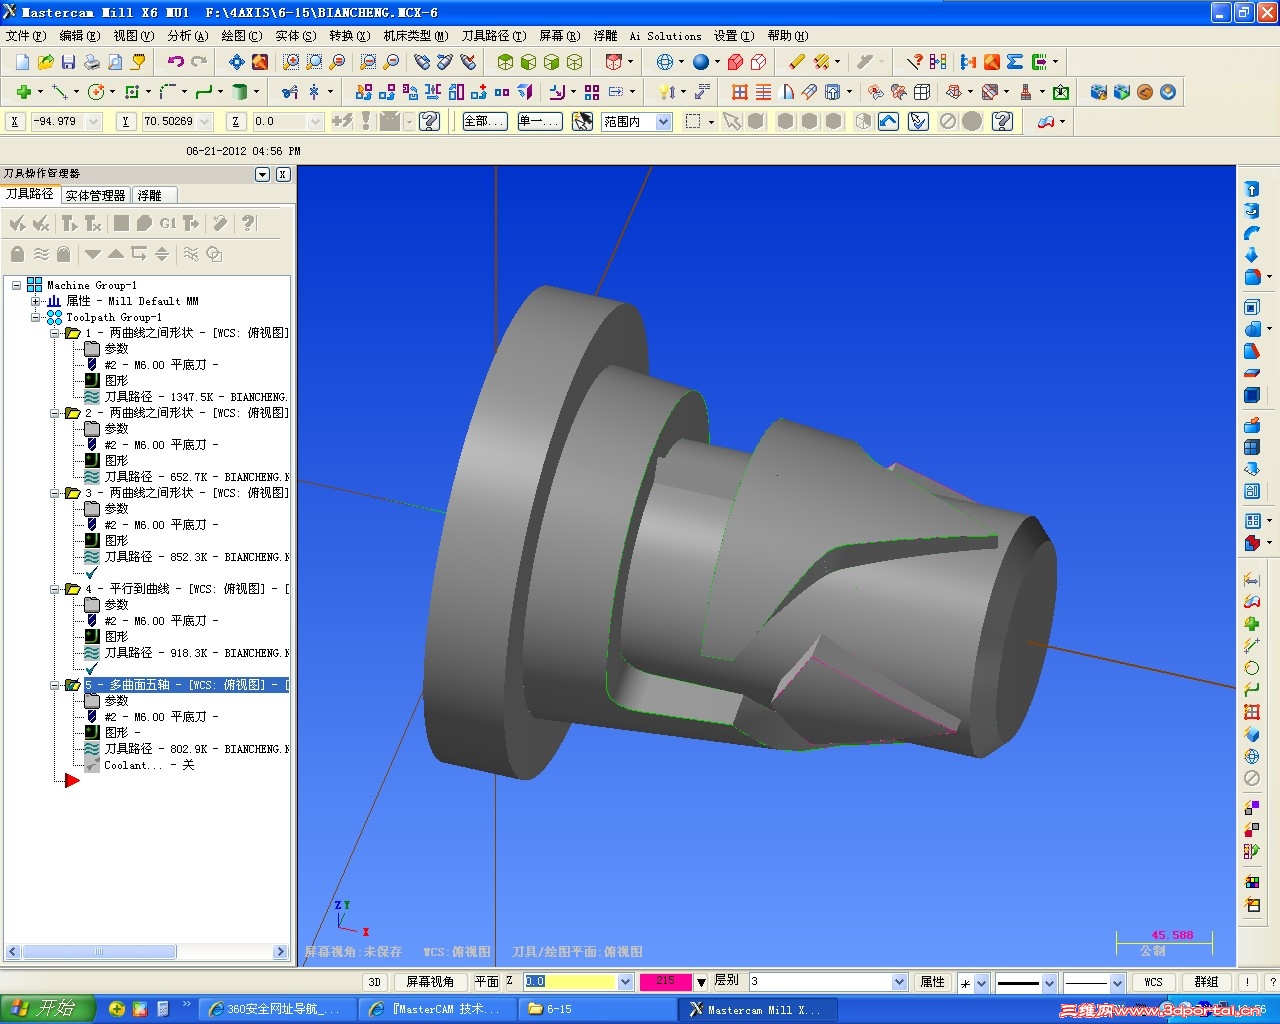Switch to the 实体管理器 tab
The width and height of the screenshot is (1280, 1024).
click(x=96, y=195)
